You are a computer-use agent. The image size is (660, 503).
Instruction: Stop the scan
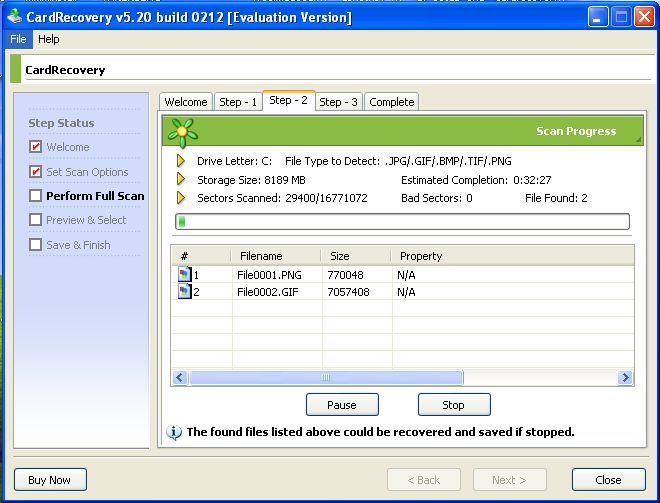coord(454,405)
